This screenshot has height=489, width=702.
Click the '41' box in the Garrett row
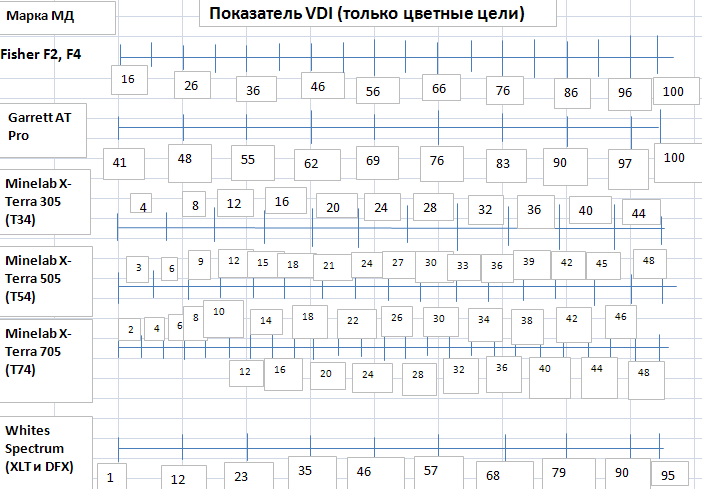click(x=124, y=164)
